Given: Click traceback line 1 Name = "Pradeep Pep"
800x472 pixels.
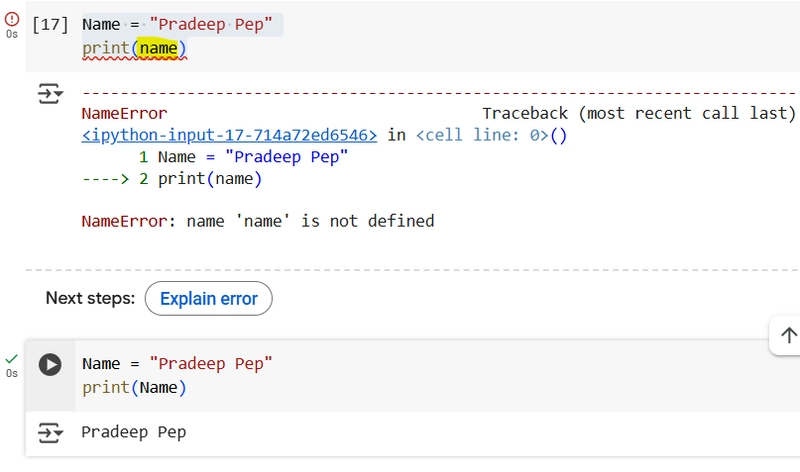Looking at the screenshot, I should tap(243, 157).
